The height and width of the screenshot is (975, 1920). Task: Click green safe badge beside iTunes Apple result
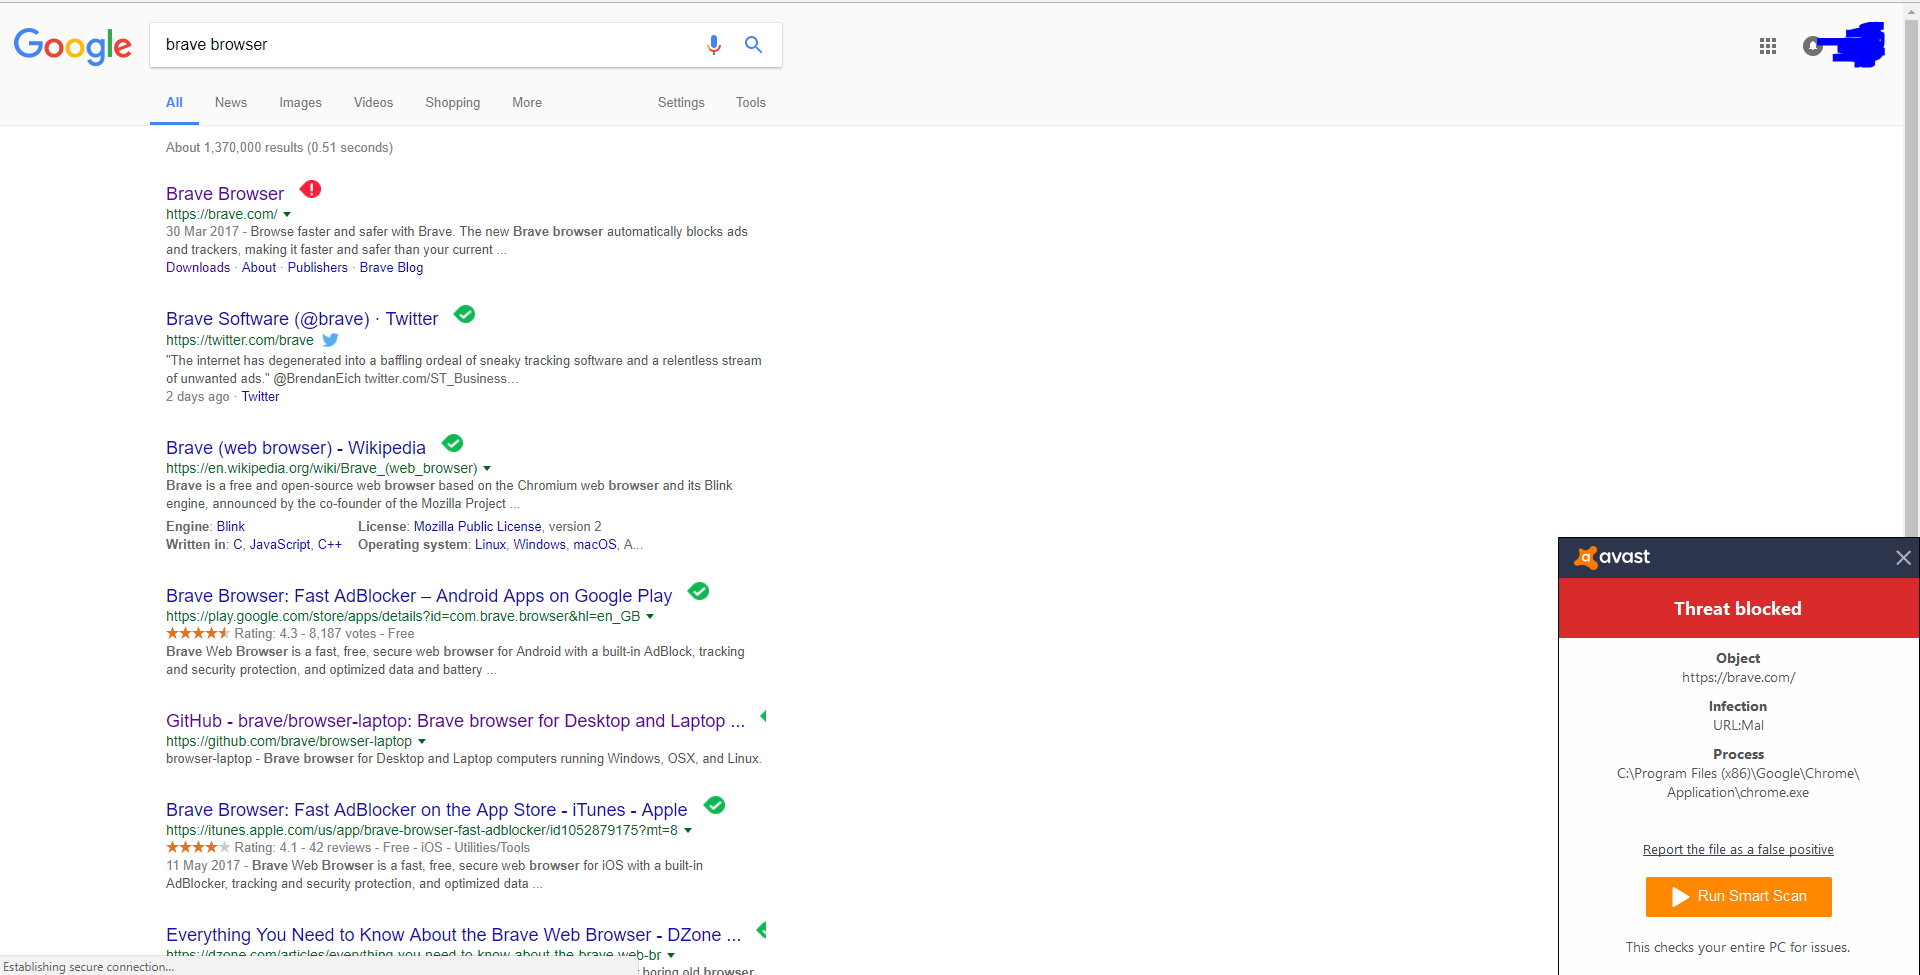tap(714, 805)
